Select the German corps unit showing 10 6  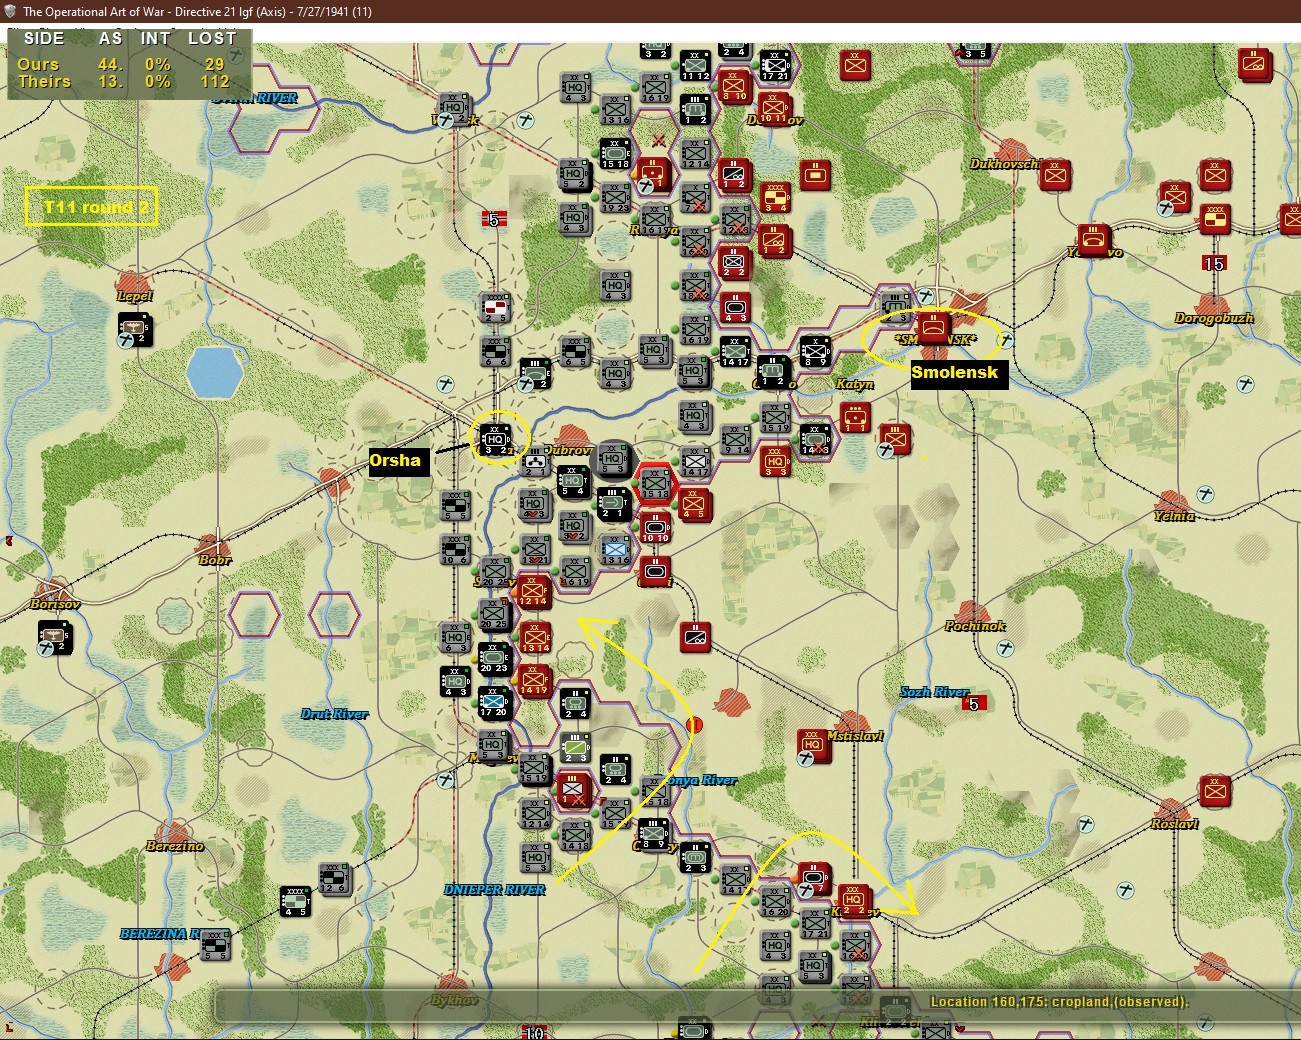coord(455,549)
